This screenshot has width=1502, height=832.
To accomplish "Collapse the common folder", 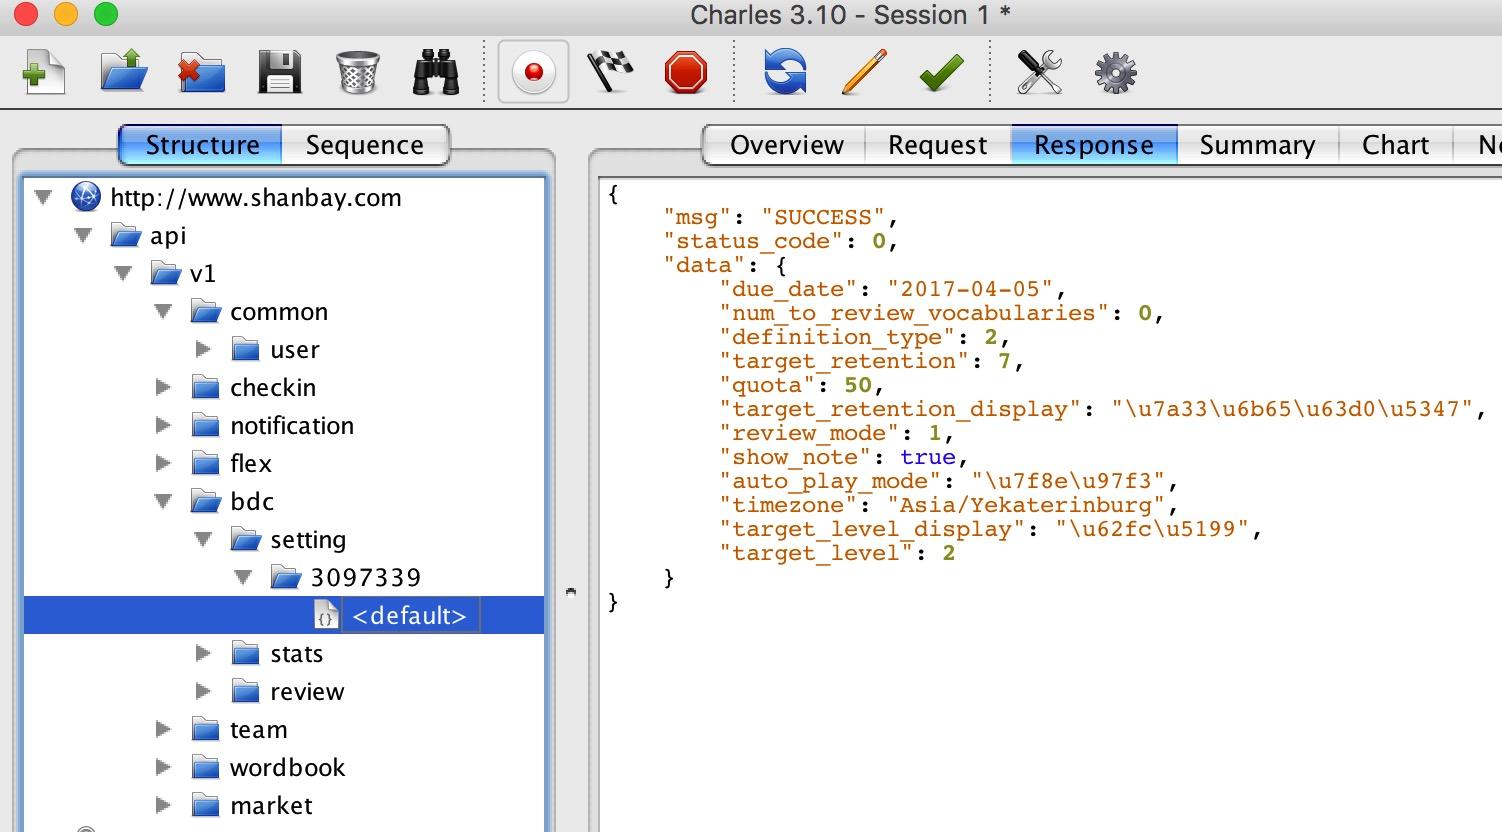I will (163, 311).
